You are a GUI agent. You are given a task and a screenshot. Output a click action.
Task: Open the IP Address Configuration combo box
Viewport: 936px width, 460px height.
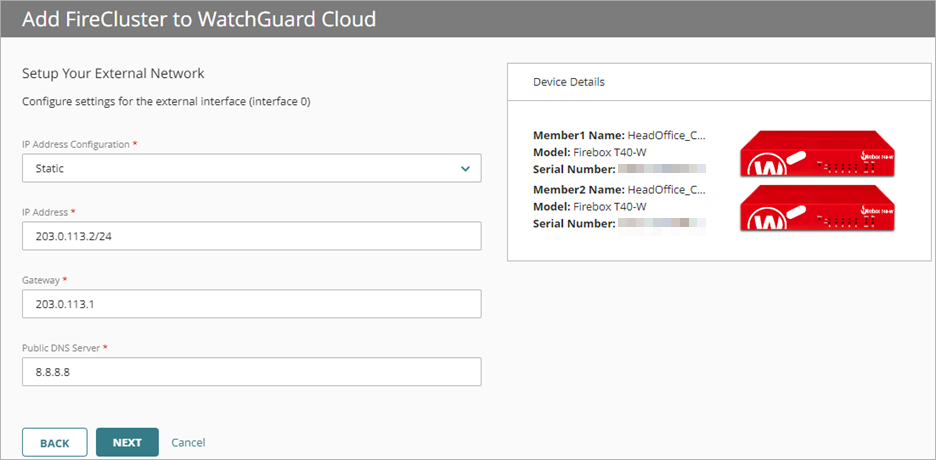[250, 169]
